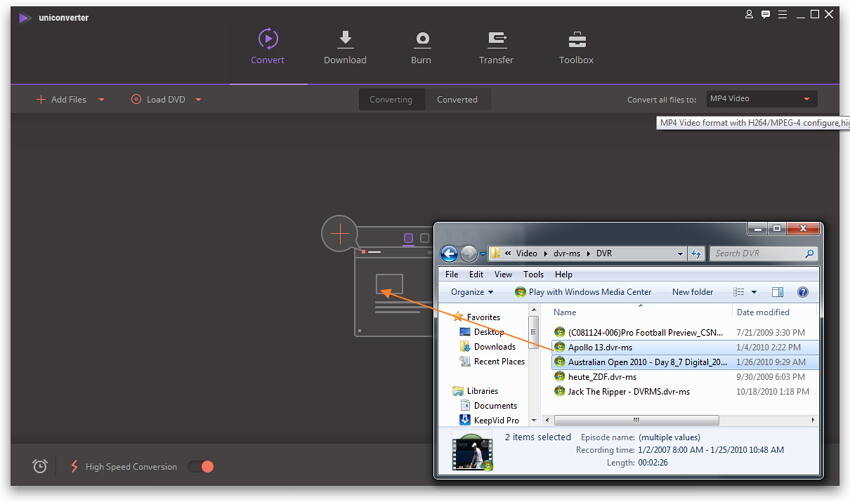Open the Convert section icon

pos(268,39)
